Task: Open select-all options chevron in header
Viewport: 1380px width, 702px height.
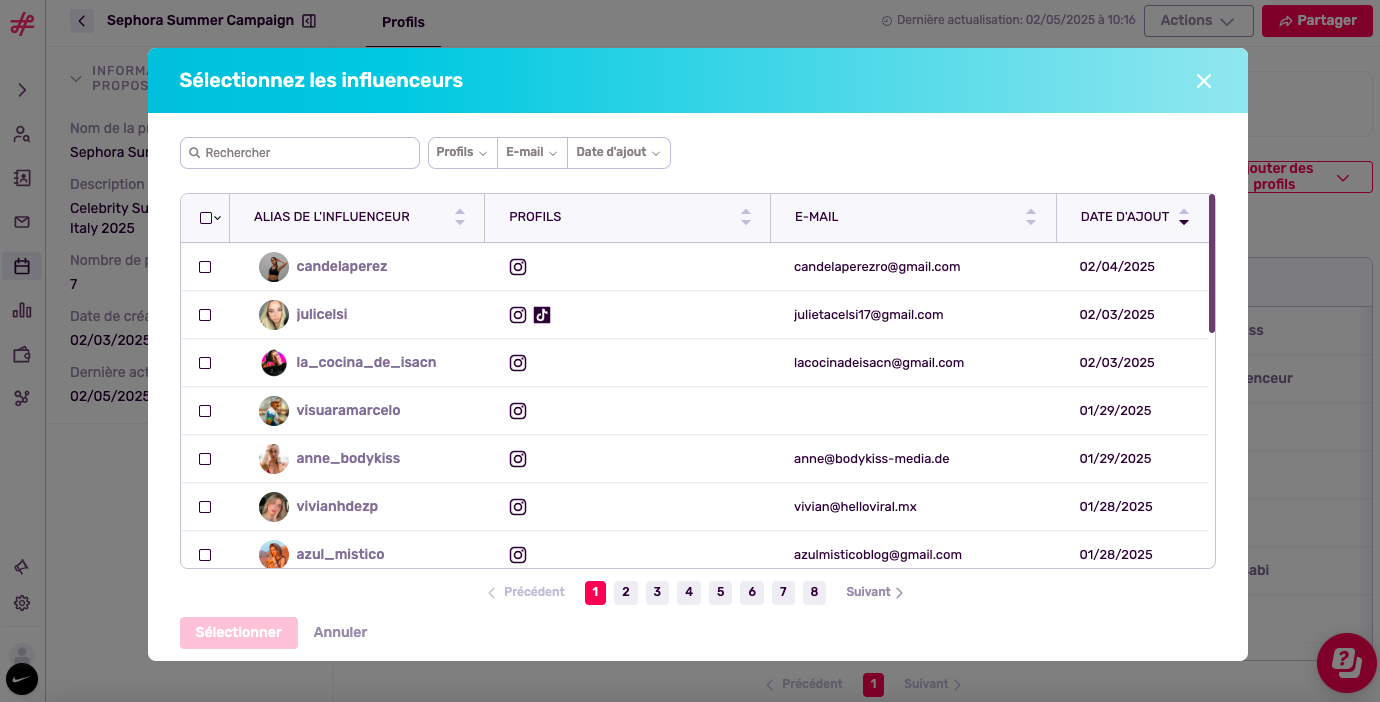Action: click(x=217, y=218)
